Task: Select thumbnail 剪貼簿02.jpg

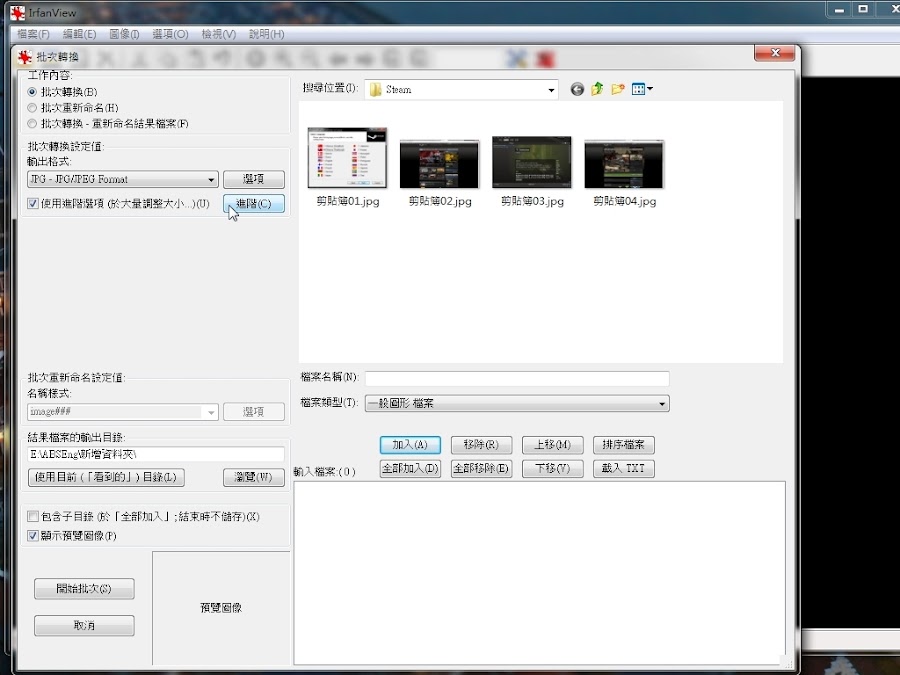Action: (x=440, y=172)
